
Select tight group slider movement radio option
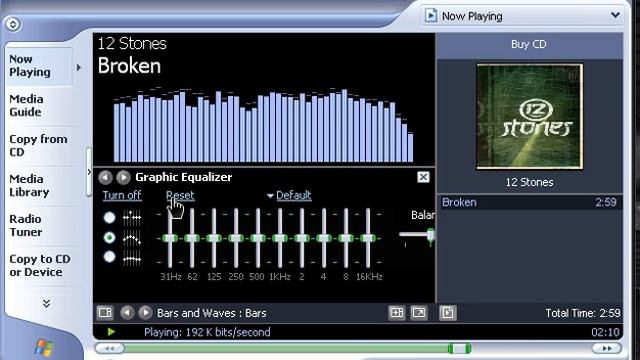point(109,257)
